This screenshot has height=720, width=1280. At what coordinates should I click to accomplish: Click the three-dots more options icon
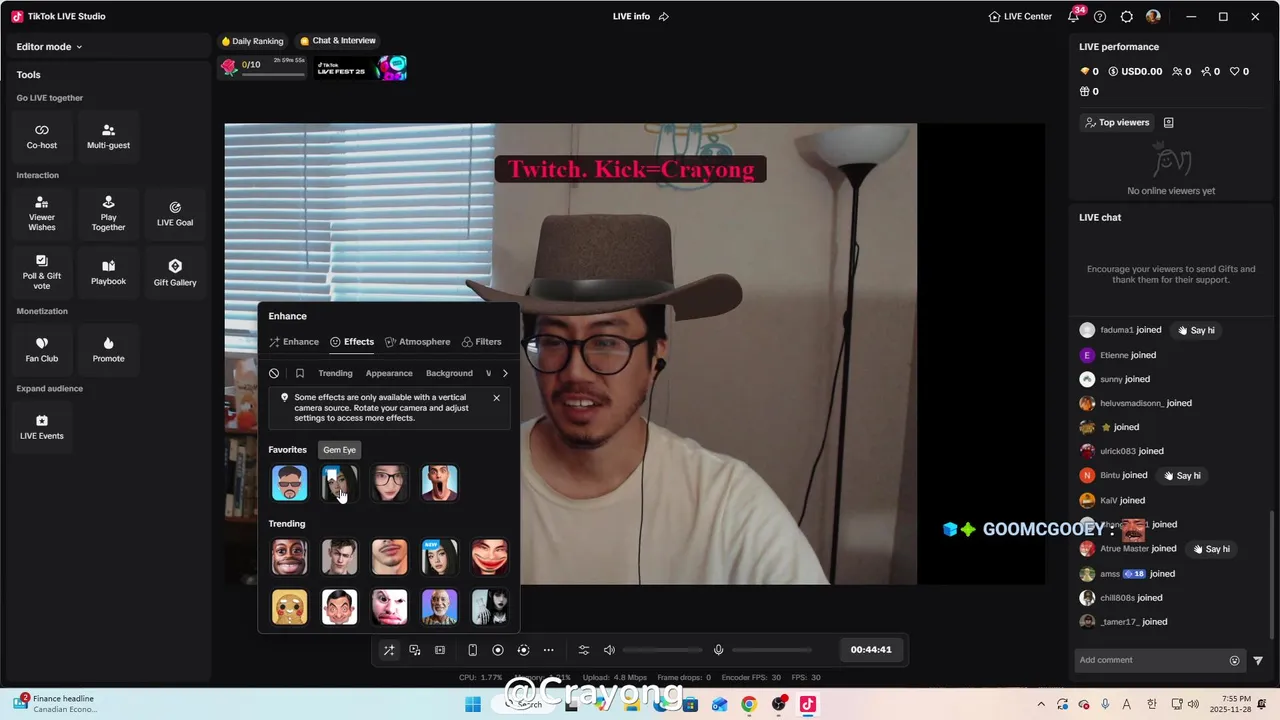click(548, 650)
